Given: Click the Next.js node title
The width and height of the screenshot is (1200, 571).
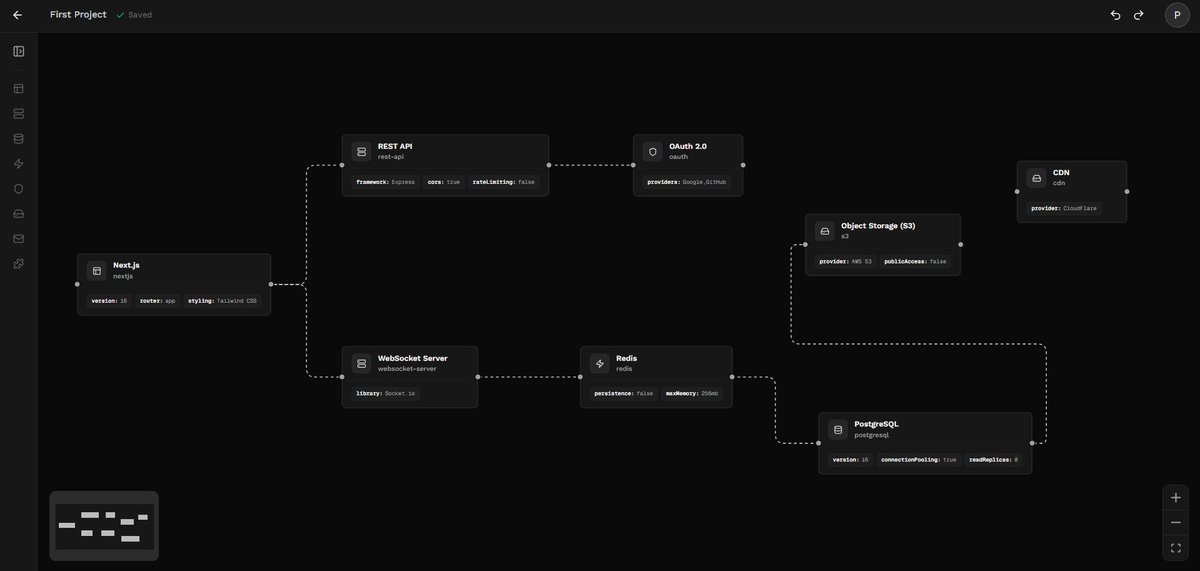Looking at the screenshot, I should [x=126, y=265].
